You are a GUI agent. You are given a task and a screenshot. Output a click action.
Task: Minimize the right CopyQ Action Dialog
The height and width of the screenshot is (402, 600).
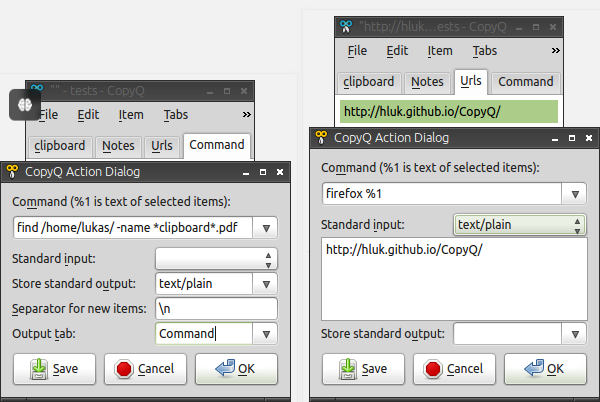pos(555,138)
